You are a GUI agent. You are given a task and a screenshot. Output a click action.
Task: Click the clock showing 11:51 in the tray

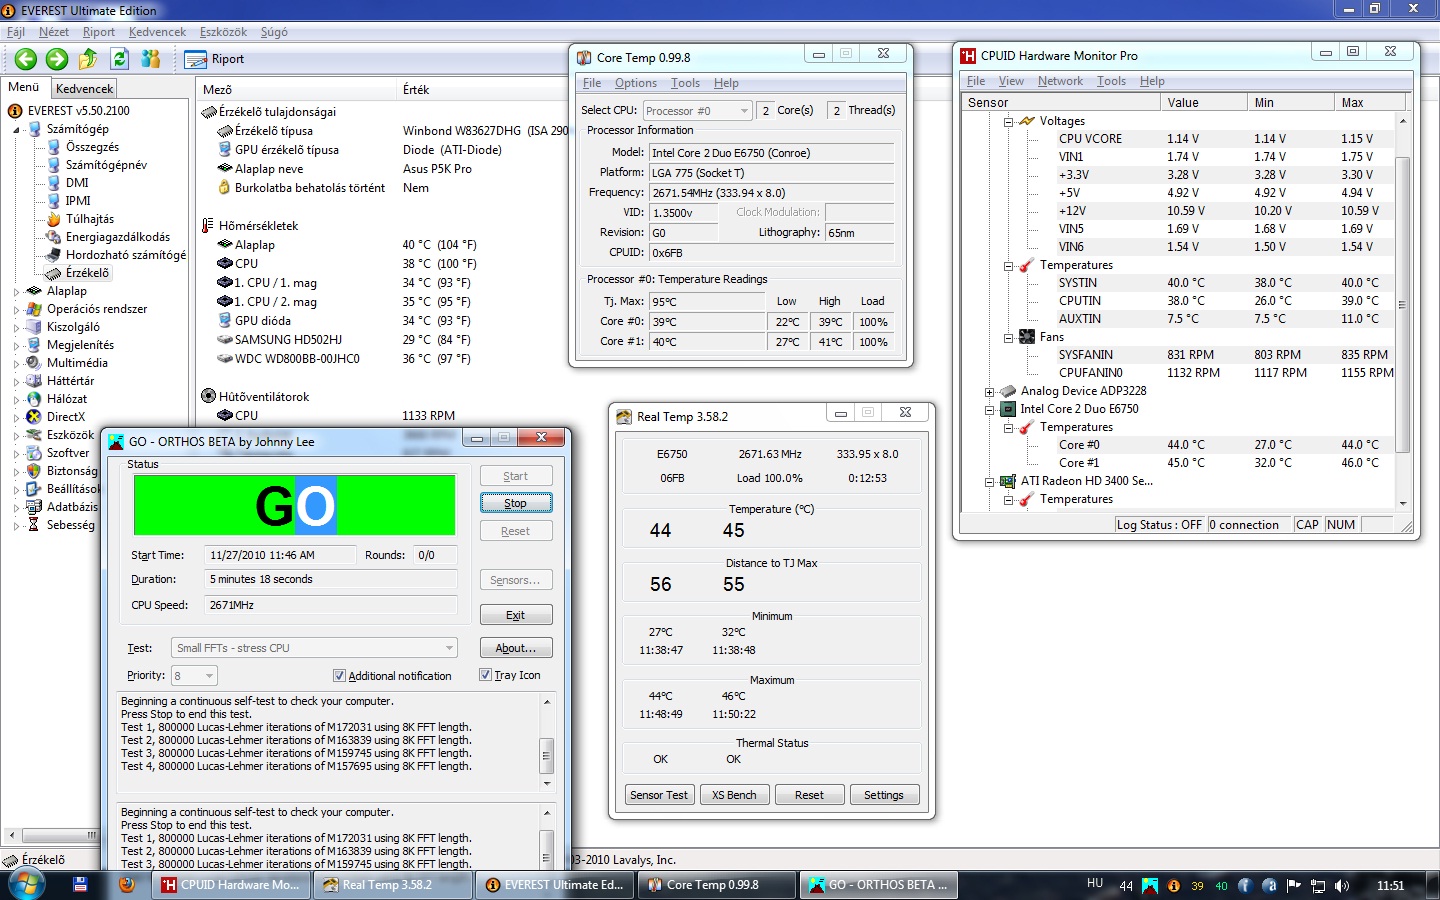coord(1390,886)
